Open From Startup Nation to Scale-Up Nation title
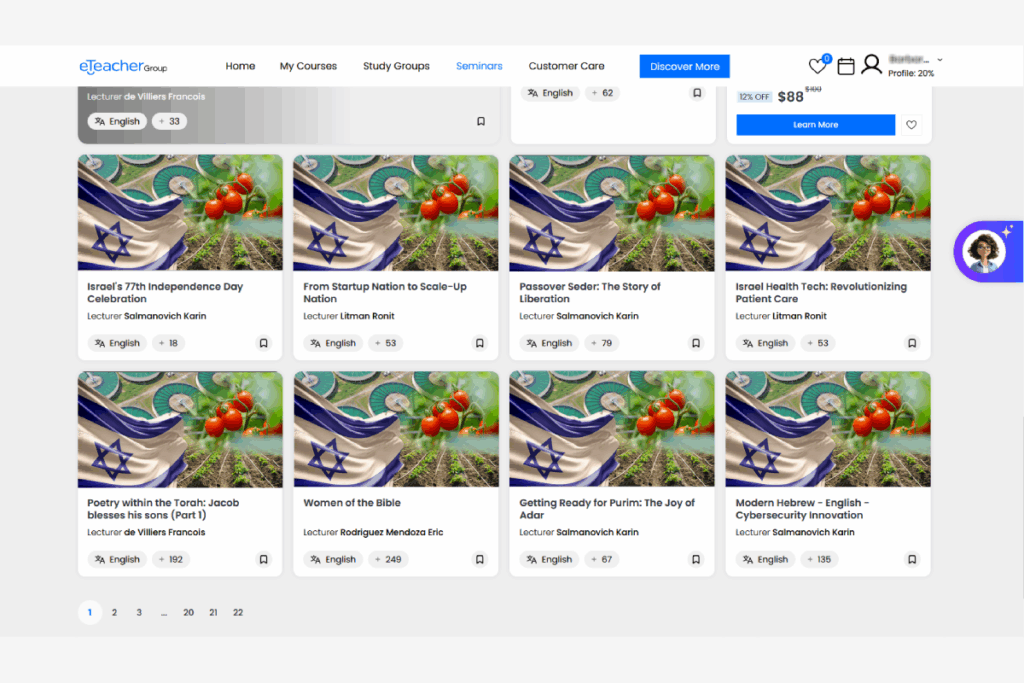 coord(385,293)
